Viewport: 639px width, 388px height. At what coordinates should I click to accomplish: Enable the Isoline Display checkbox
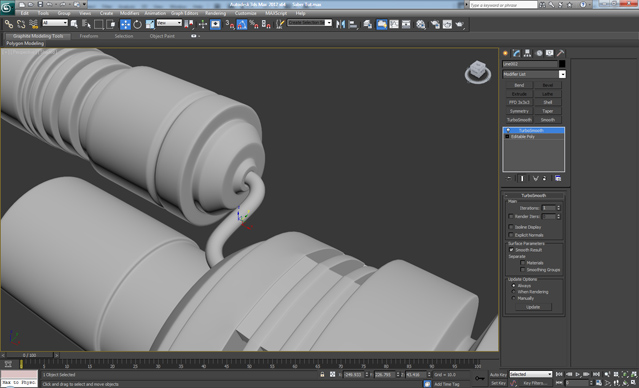[x=511, y=227]
